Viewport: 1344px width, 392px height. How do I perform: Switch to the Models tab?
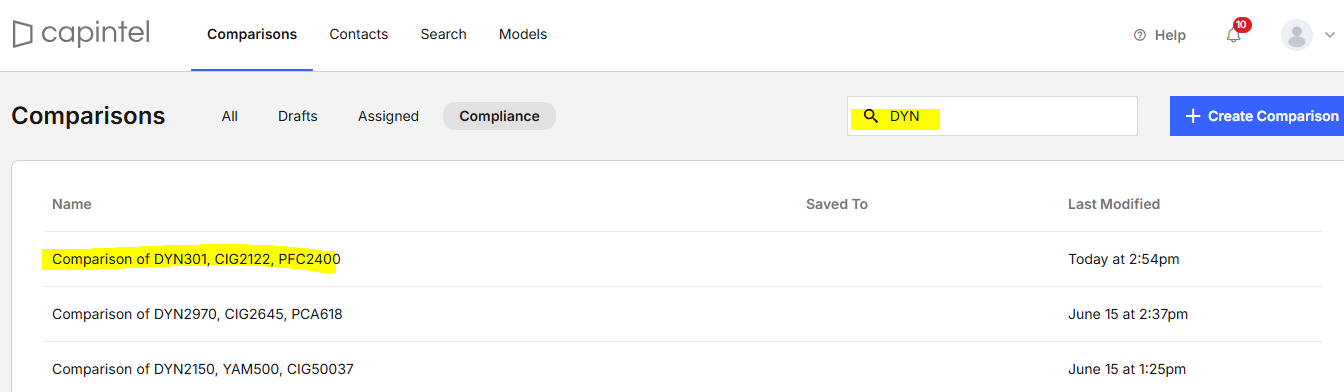[x=523, y=34]
